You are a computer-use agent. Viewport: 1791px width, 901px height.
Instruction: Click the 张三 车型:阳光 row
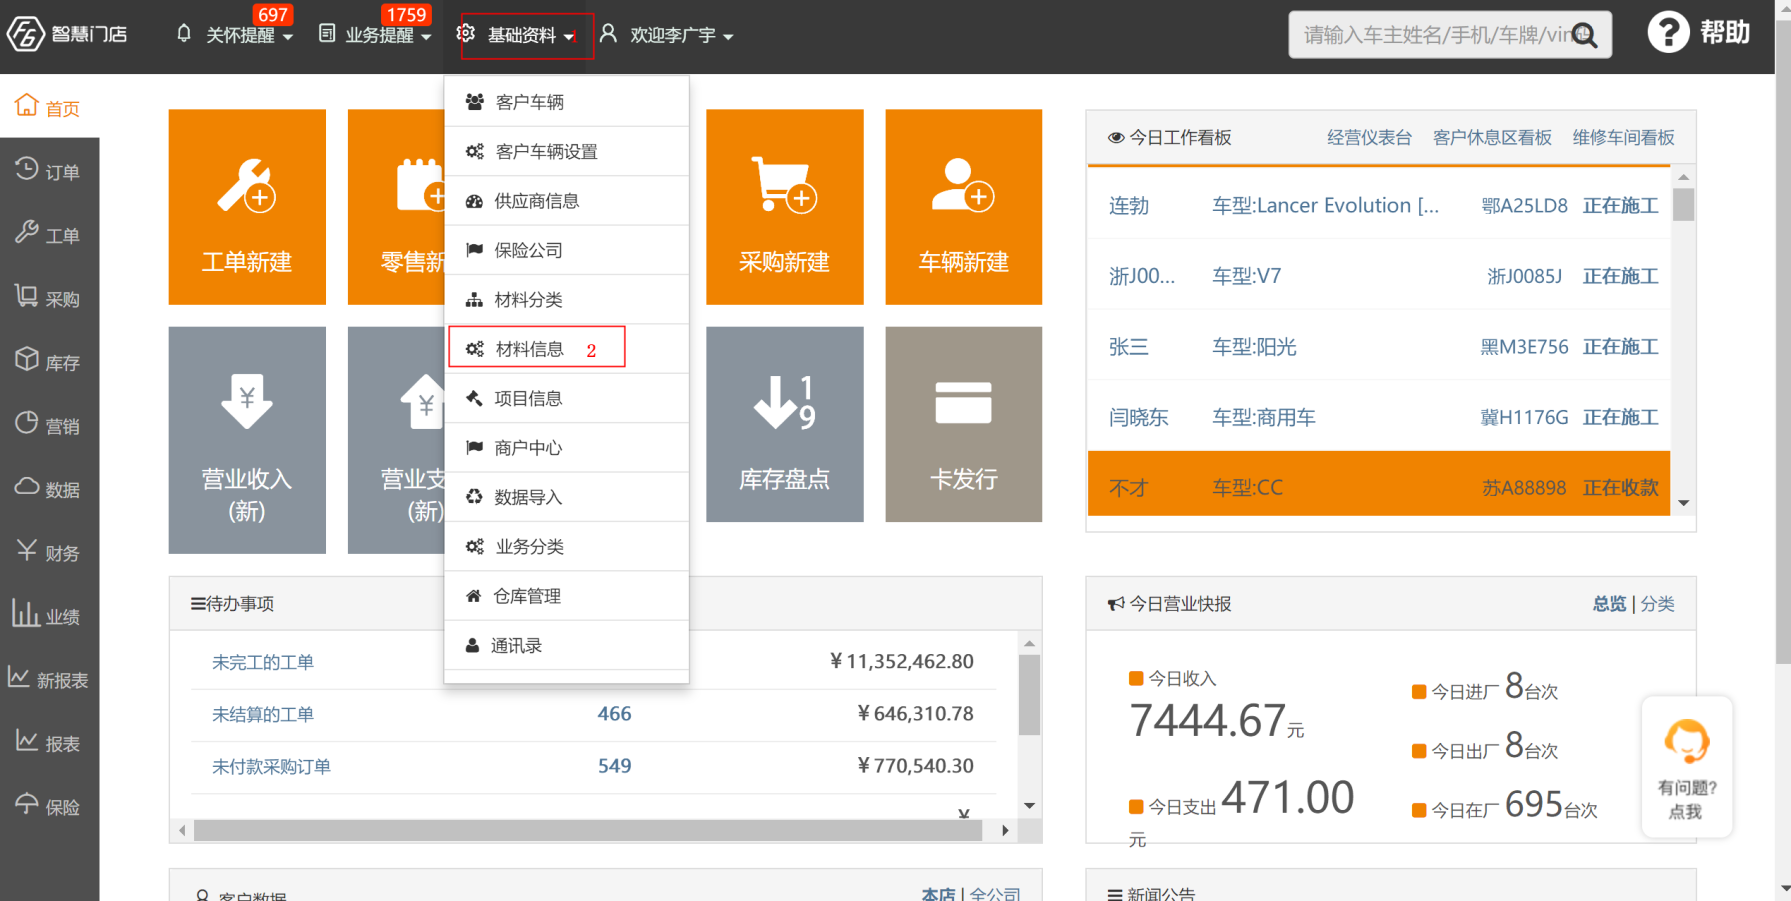pos(1379,346)
